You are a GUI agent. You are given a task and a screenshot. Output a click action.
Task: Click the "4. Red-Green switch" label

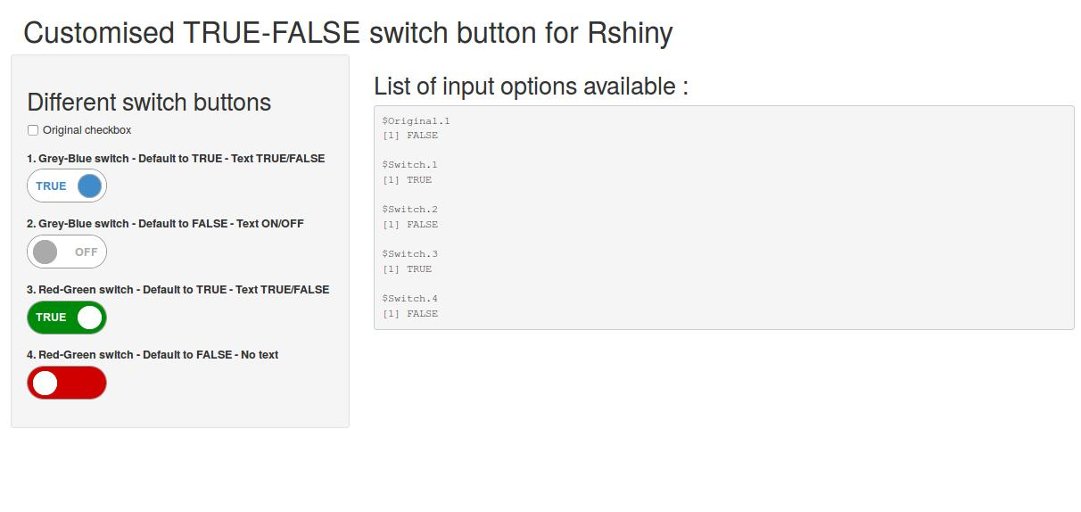tap(152, 355)
